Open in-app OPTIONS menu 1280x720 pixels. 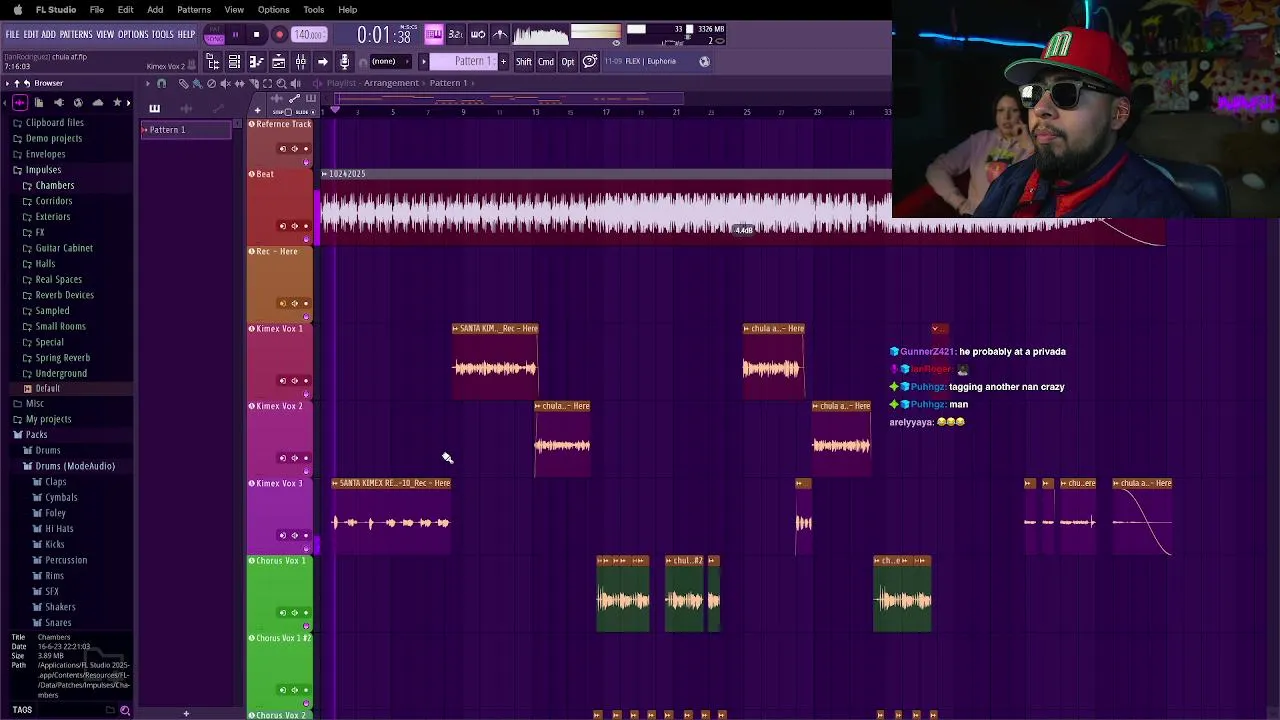[133, 34]
